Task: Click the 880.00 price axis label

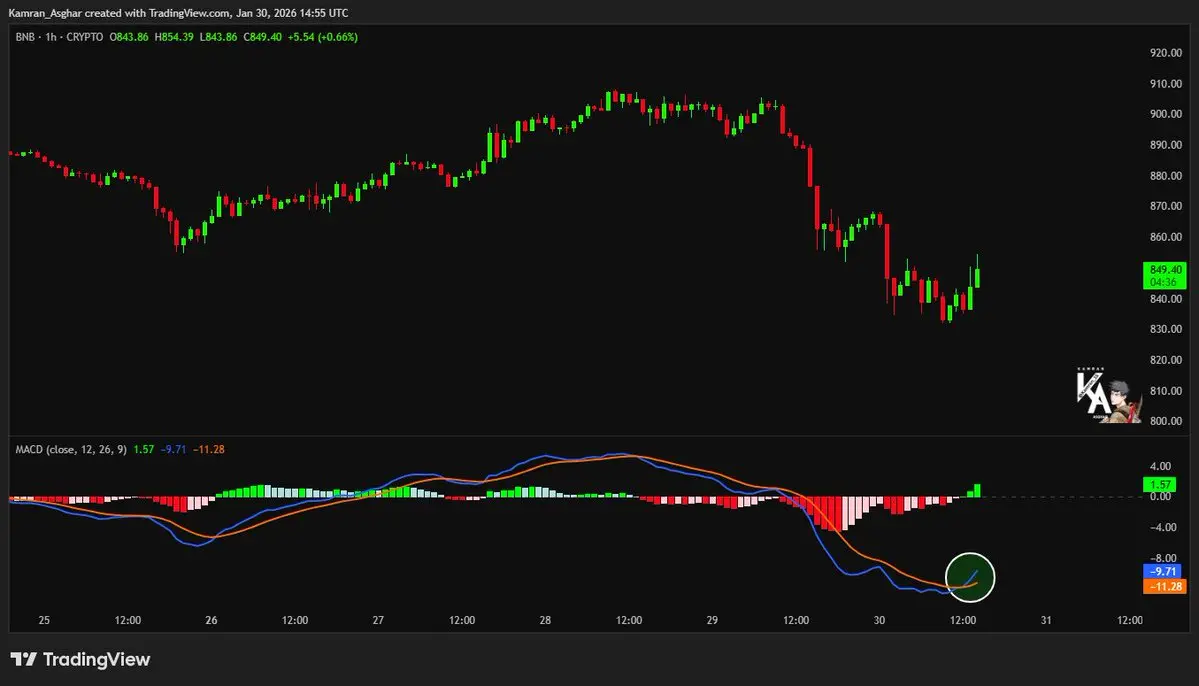Action: pyautogui.click(x=1166, y=176)
